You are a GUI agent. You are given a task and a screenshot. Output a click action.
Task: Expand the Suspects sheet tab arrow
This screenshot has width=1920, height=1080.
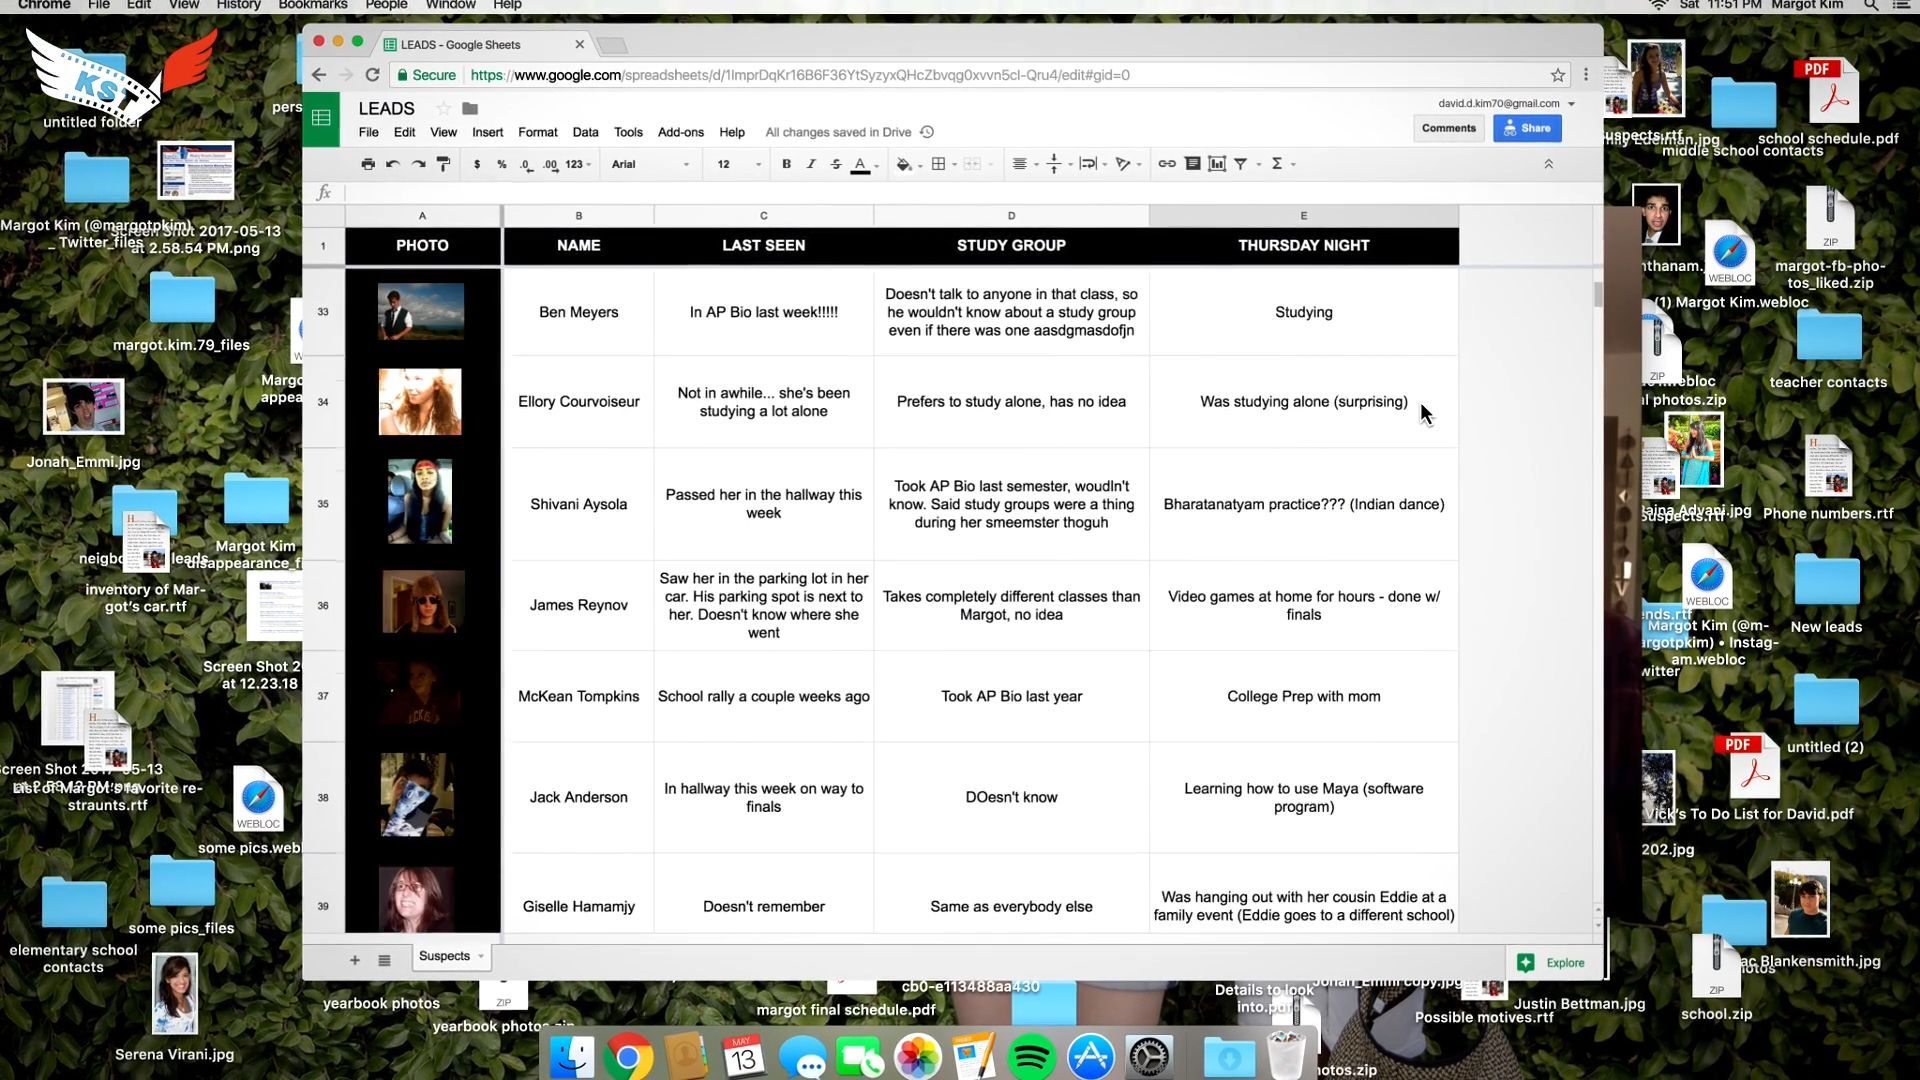(x=481, y=956)
